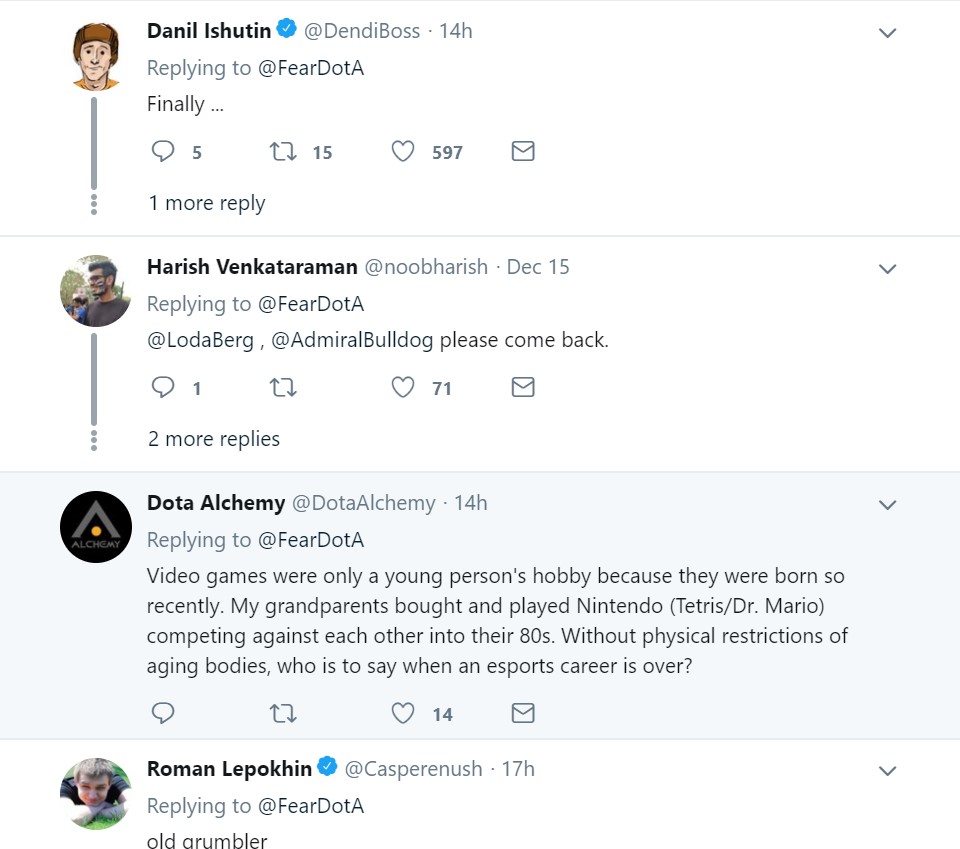Click Dota Alchemy profile avatar

tap(96, 527)
